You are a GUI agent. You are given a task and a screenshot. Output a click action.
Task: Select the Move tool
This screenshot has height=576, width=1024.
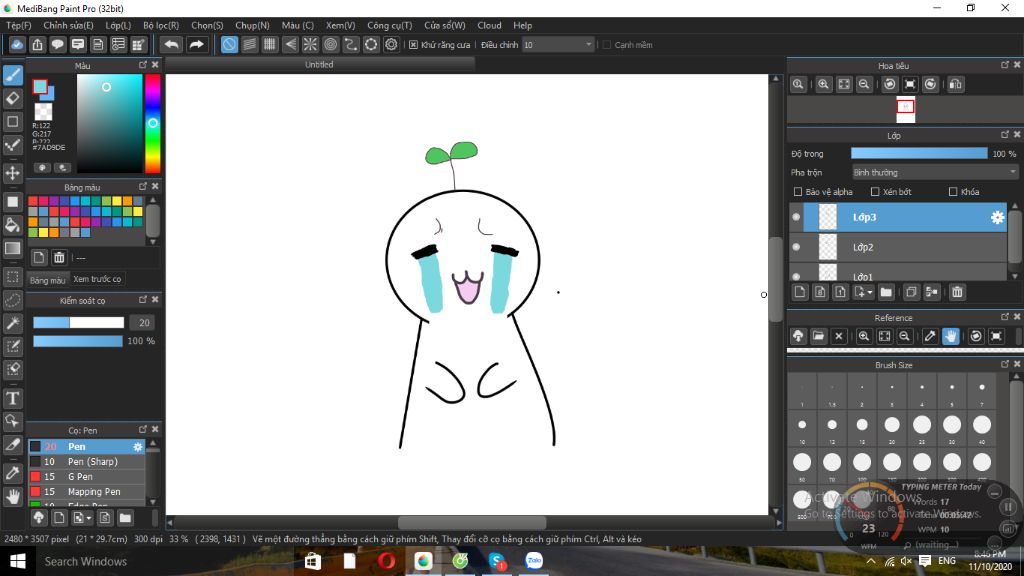[12, 173]
